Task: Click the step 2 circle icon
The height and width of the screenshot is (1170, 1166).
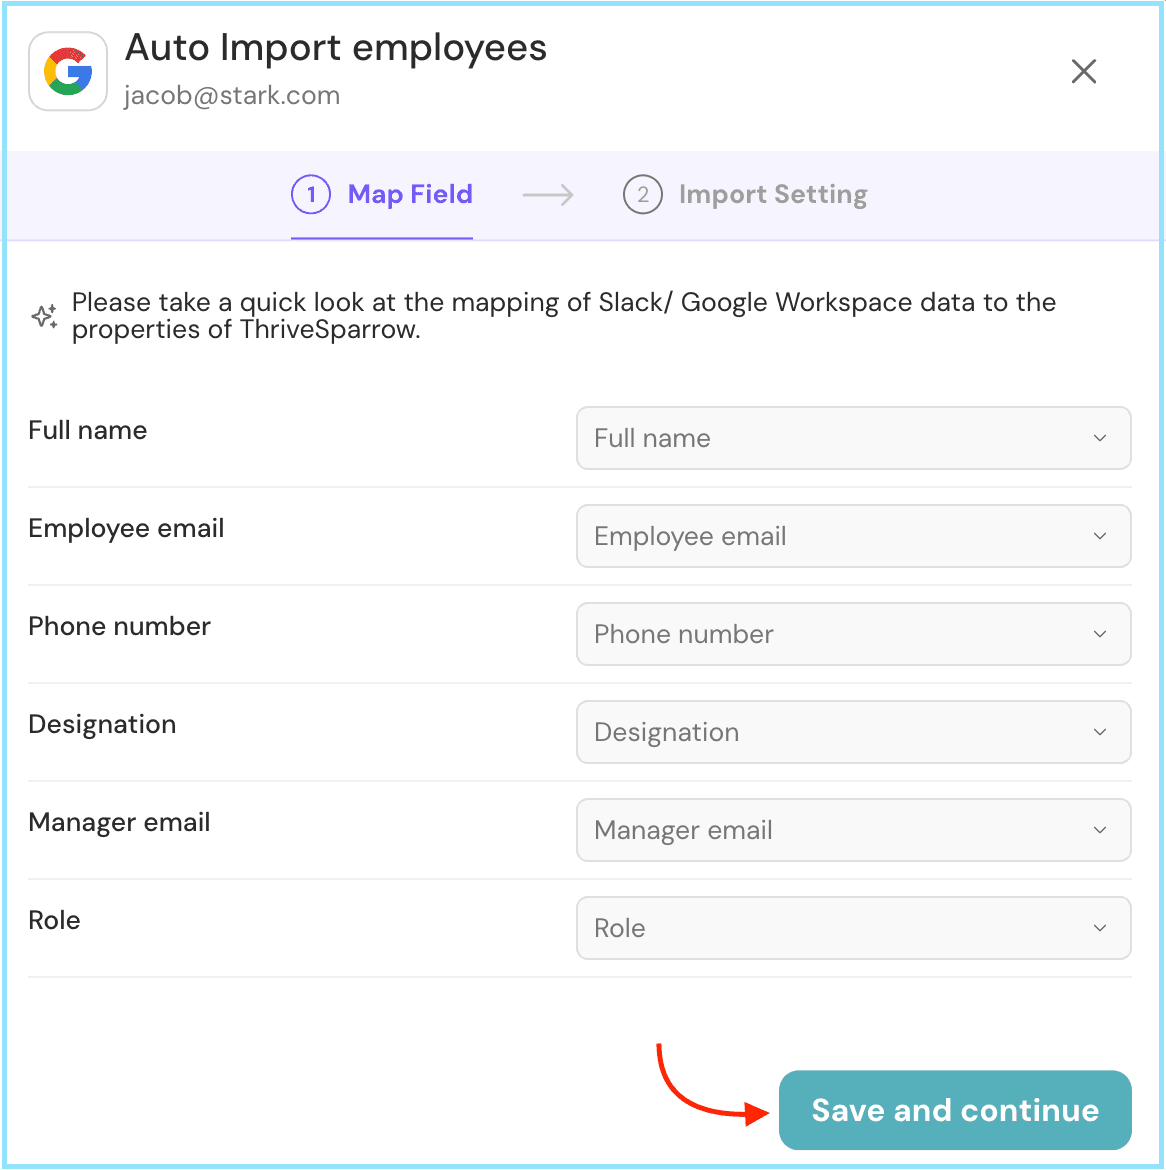Action: point(643,195)
